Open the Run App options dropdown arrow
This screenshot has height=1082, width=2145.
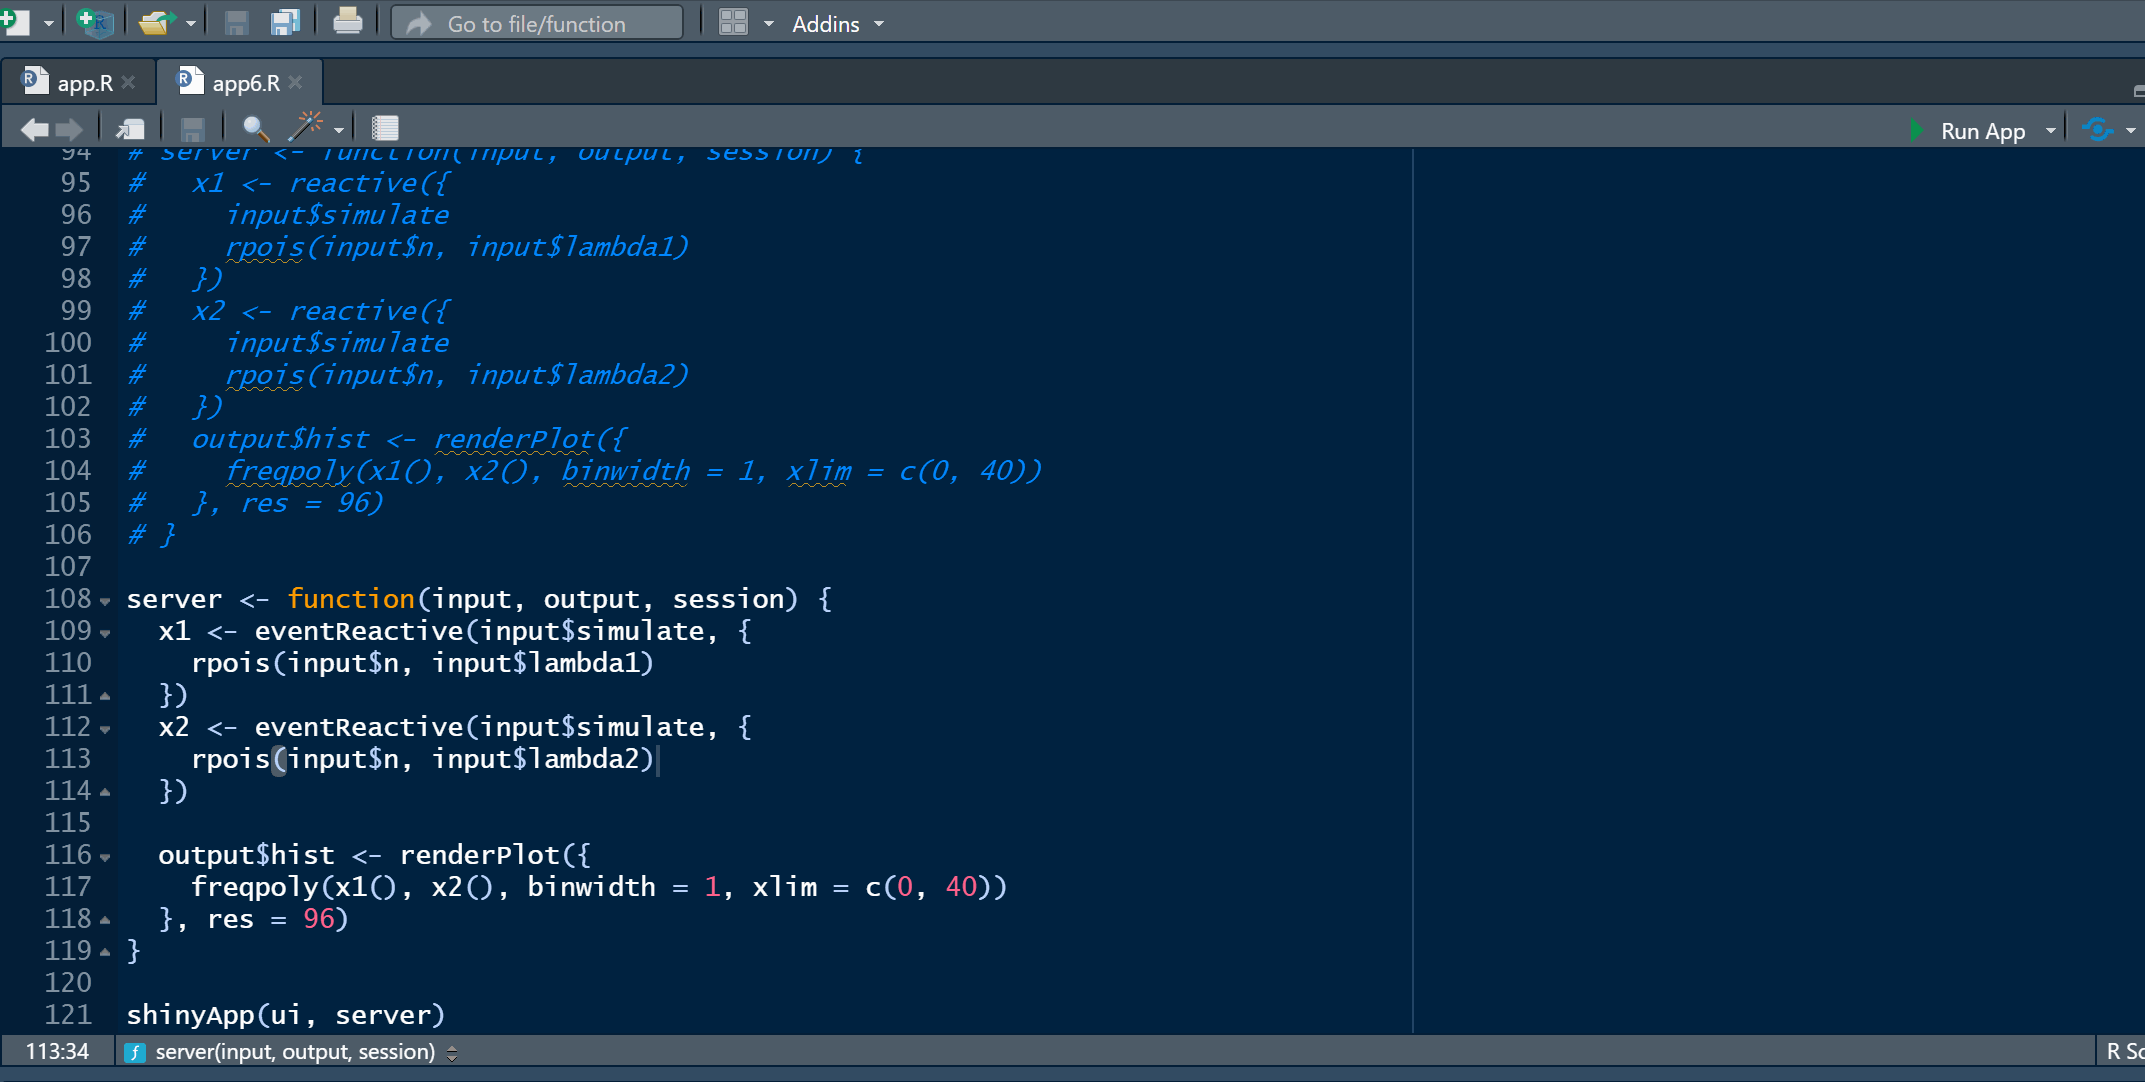coord(2051,131)
